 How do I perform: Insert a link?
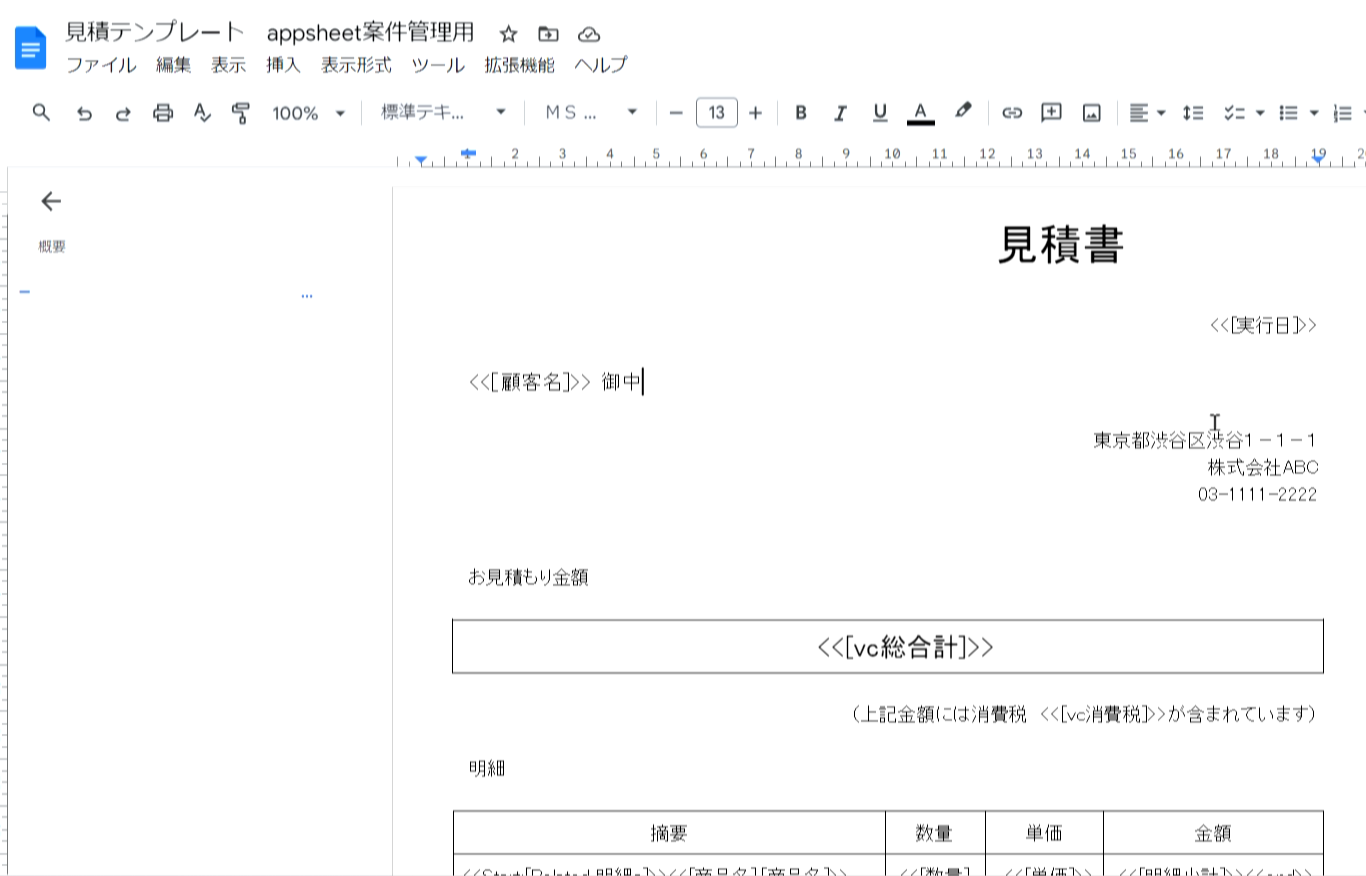1012,113
